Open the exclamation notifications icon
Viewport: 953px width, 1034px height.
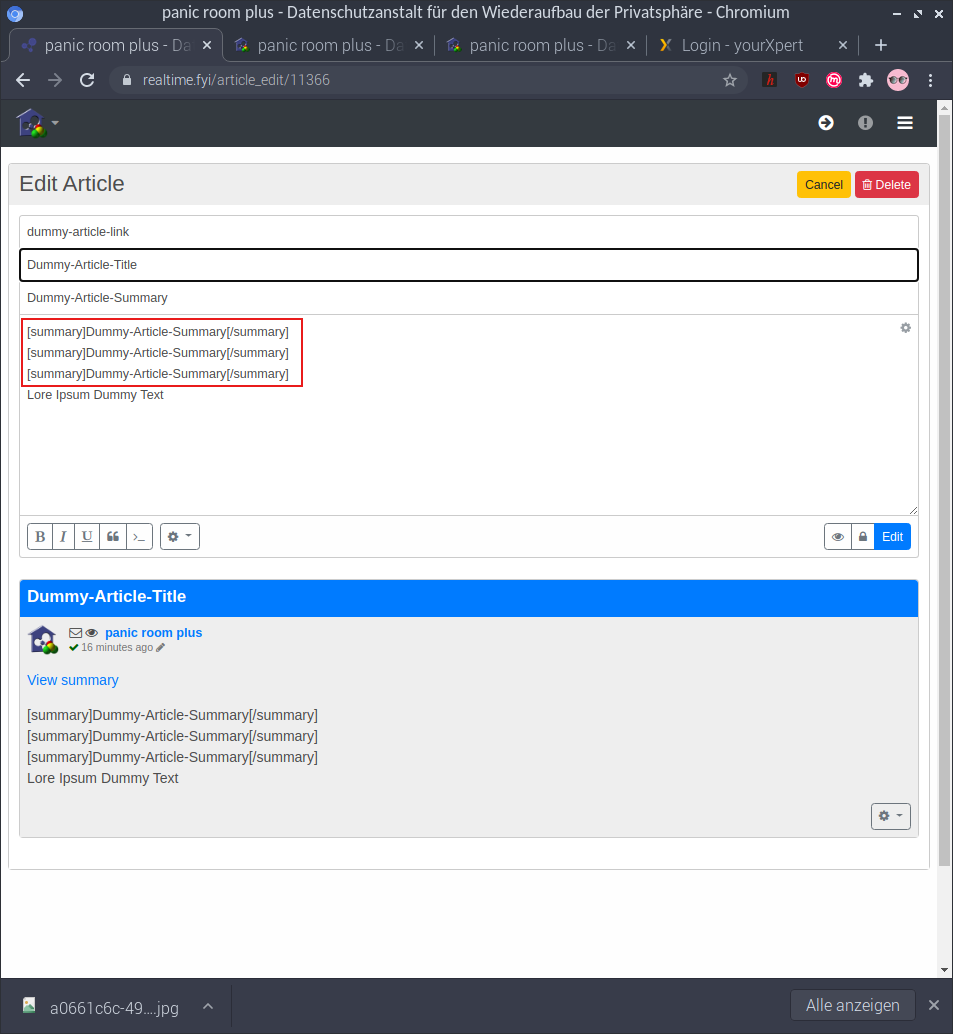pos(865,123)
